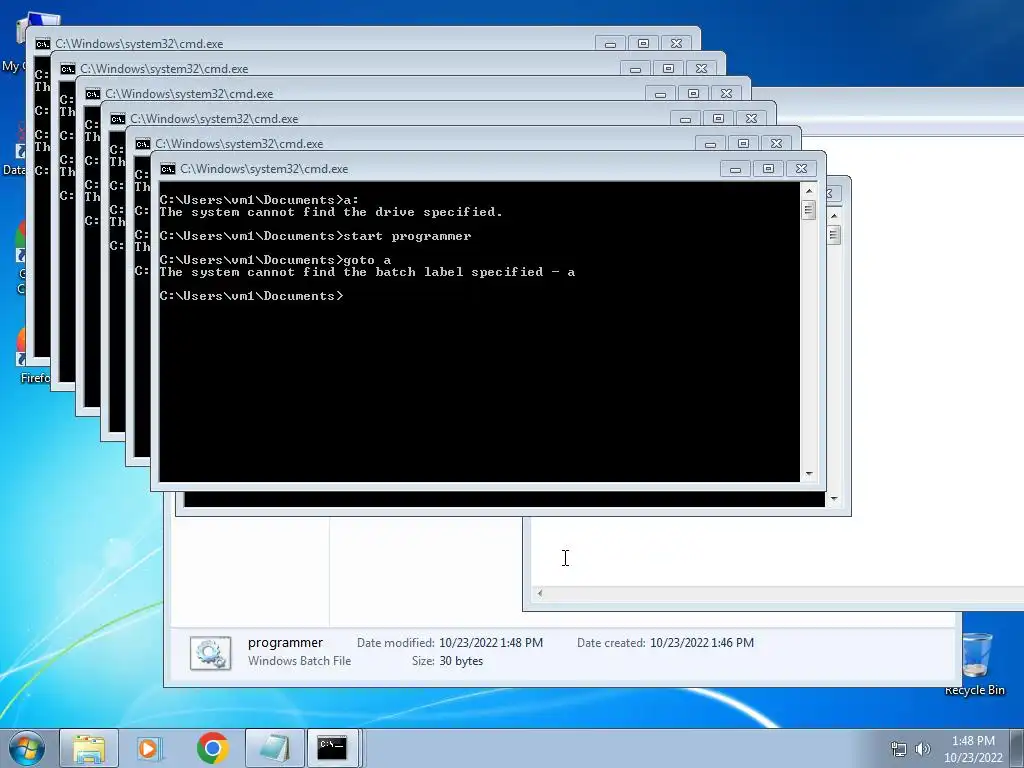The image size is (1024, 768).
Task: Minimize the front cmd.exe window
Action: click(x=735, y=169)
